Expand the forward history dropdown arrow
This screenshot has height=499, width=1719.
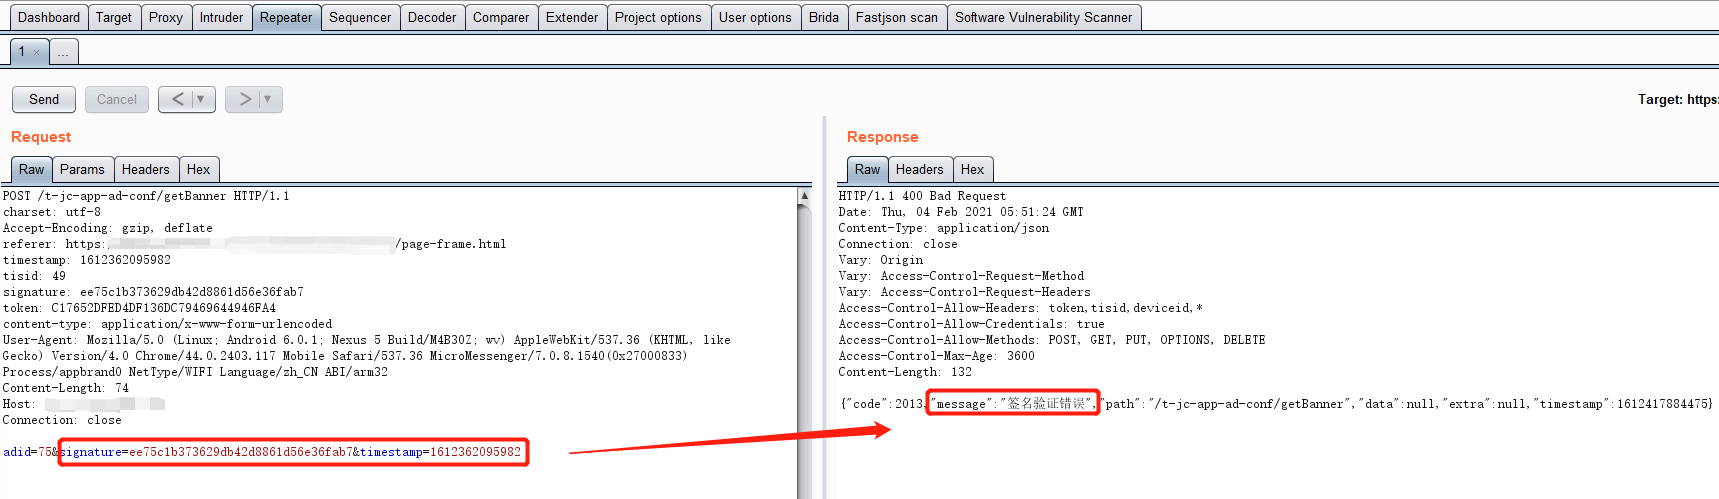(268, 99)
